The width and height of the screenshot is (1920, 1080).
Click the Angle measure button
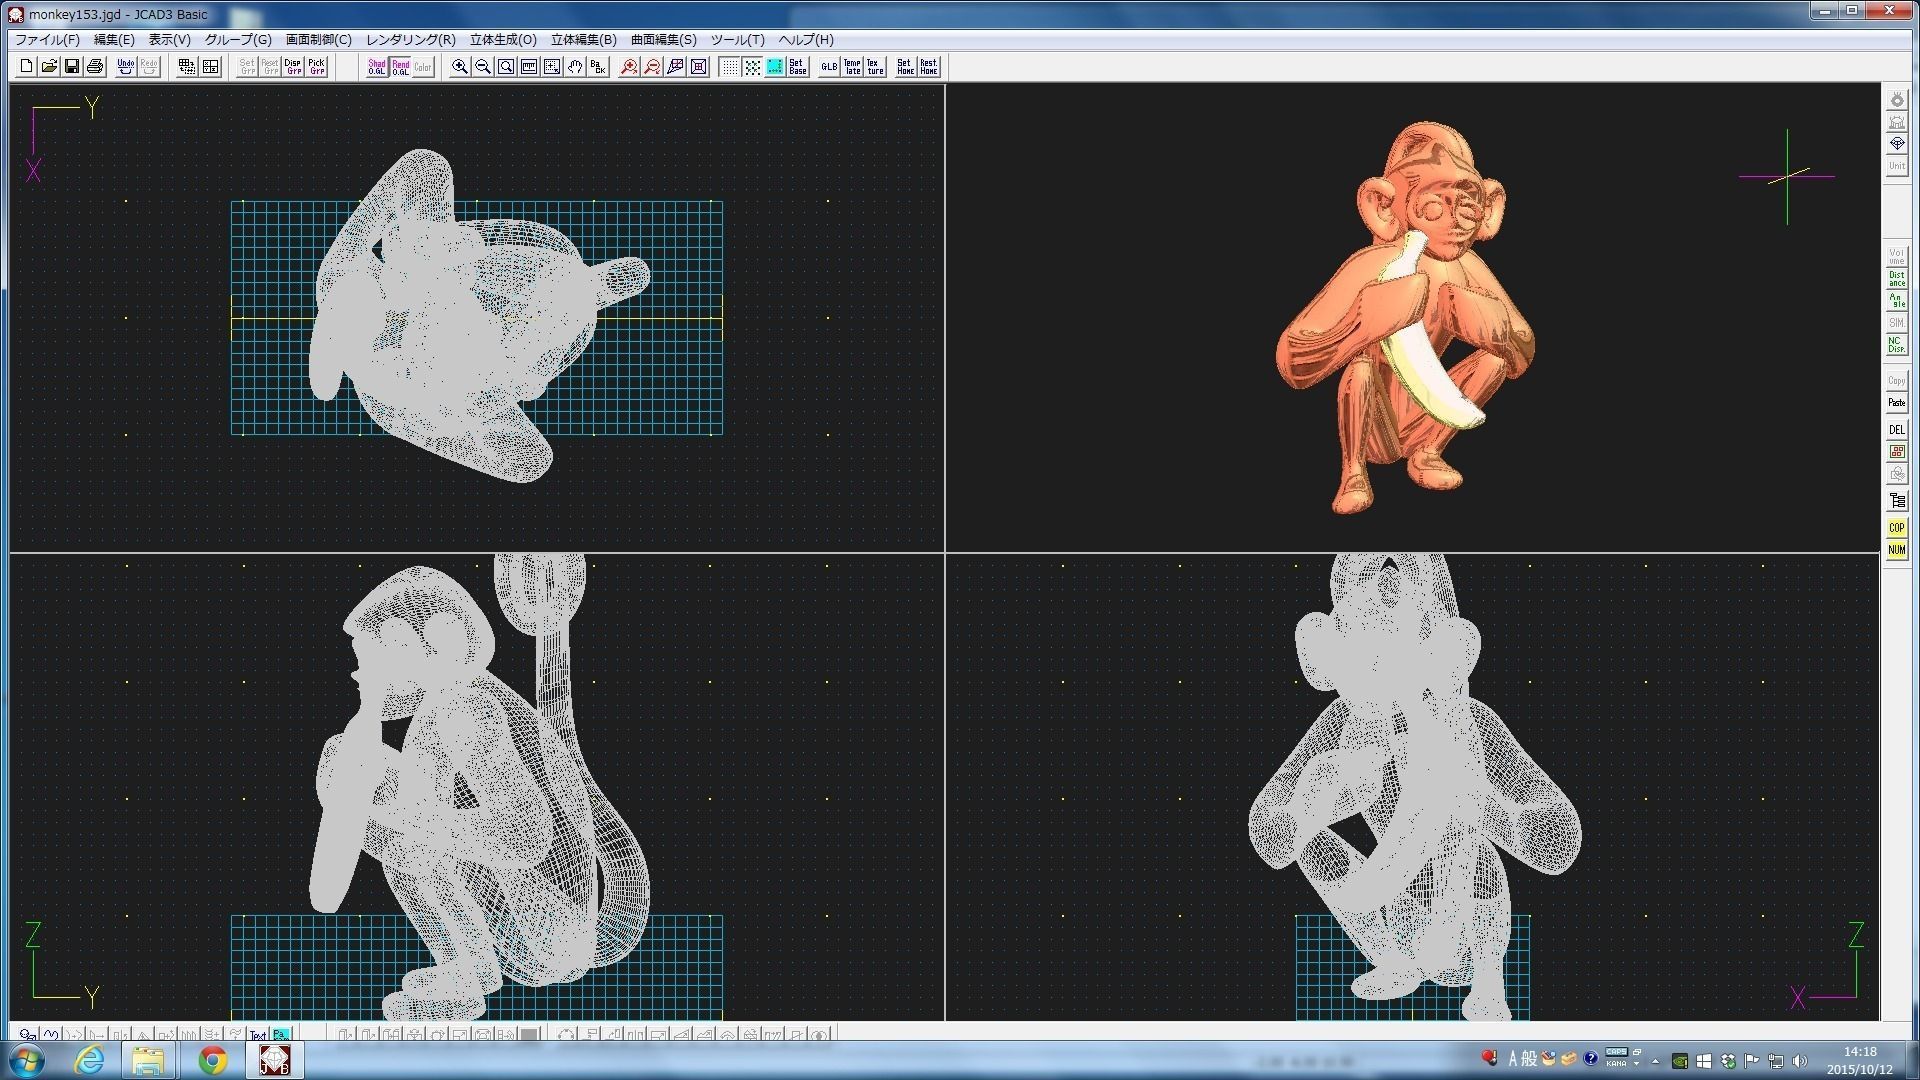click(1896, 301)
